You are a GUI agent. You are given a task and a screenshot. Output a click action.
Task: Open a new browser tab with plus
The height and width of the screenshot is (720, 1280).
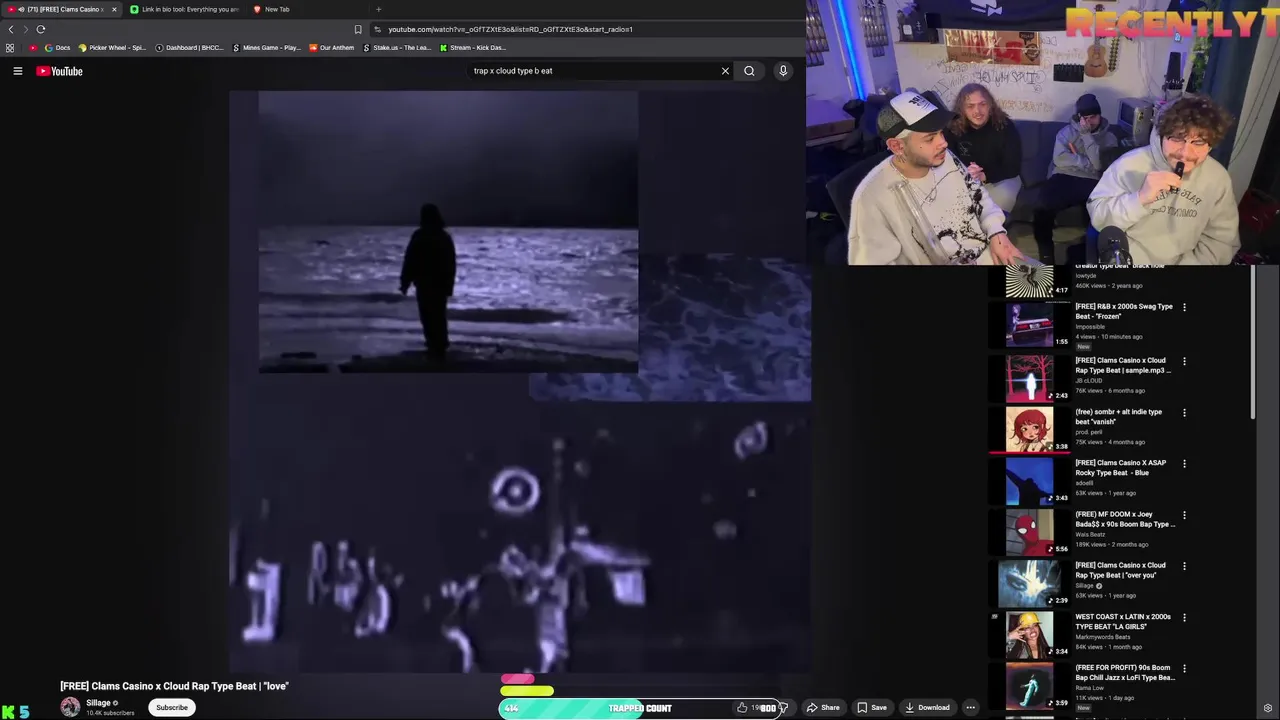coord(378,9)
